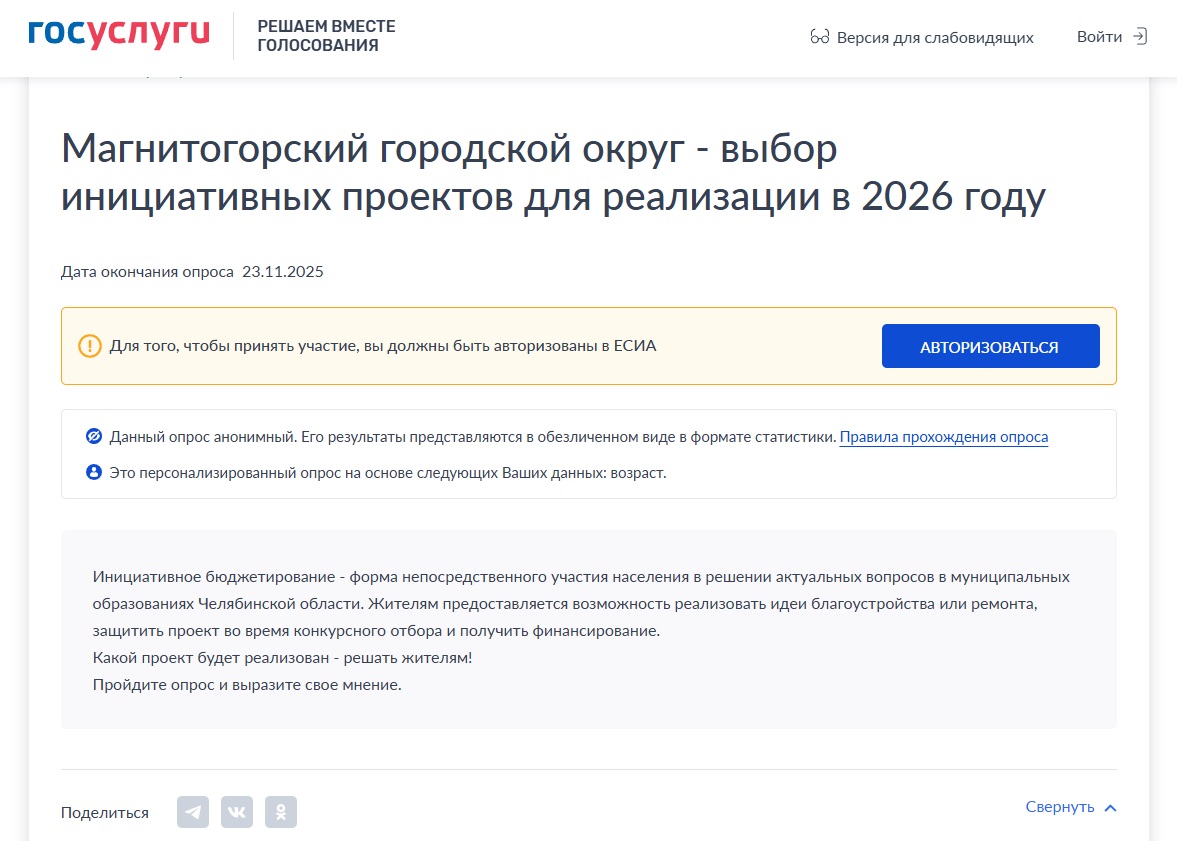Click the orange exclamation warning icon
This screenshot has height=841, width=1177.
(90, 346)
